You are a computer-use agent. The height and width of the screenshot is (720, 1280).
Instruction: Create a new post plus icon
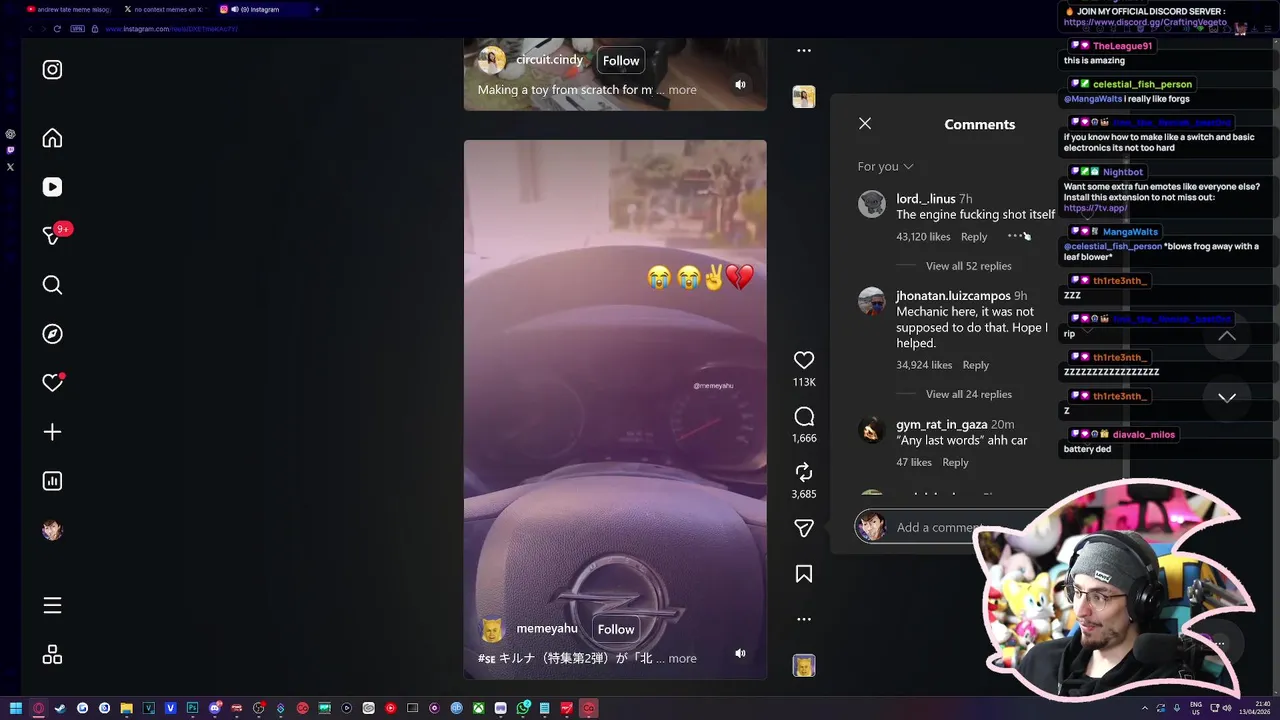coord(52,432)
